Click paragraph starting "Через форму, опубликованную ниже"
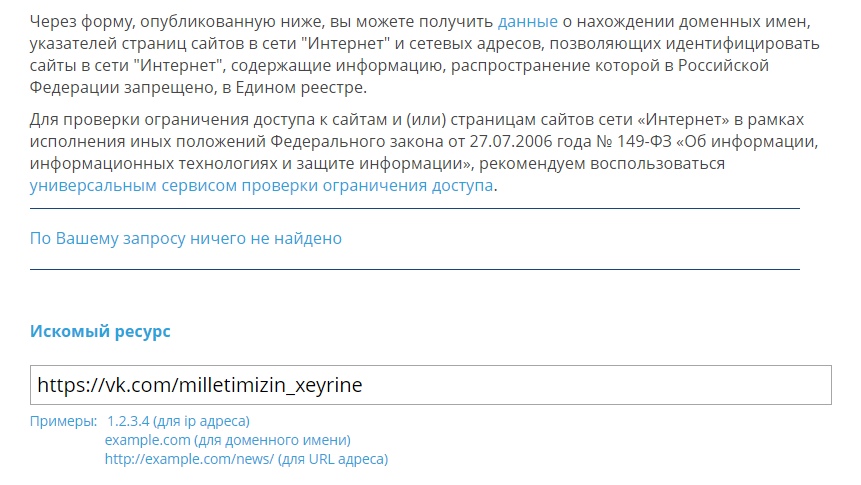Screen dimensions: 861x485 pos(424,54)
